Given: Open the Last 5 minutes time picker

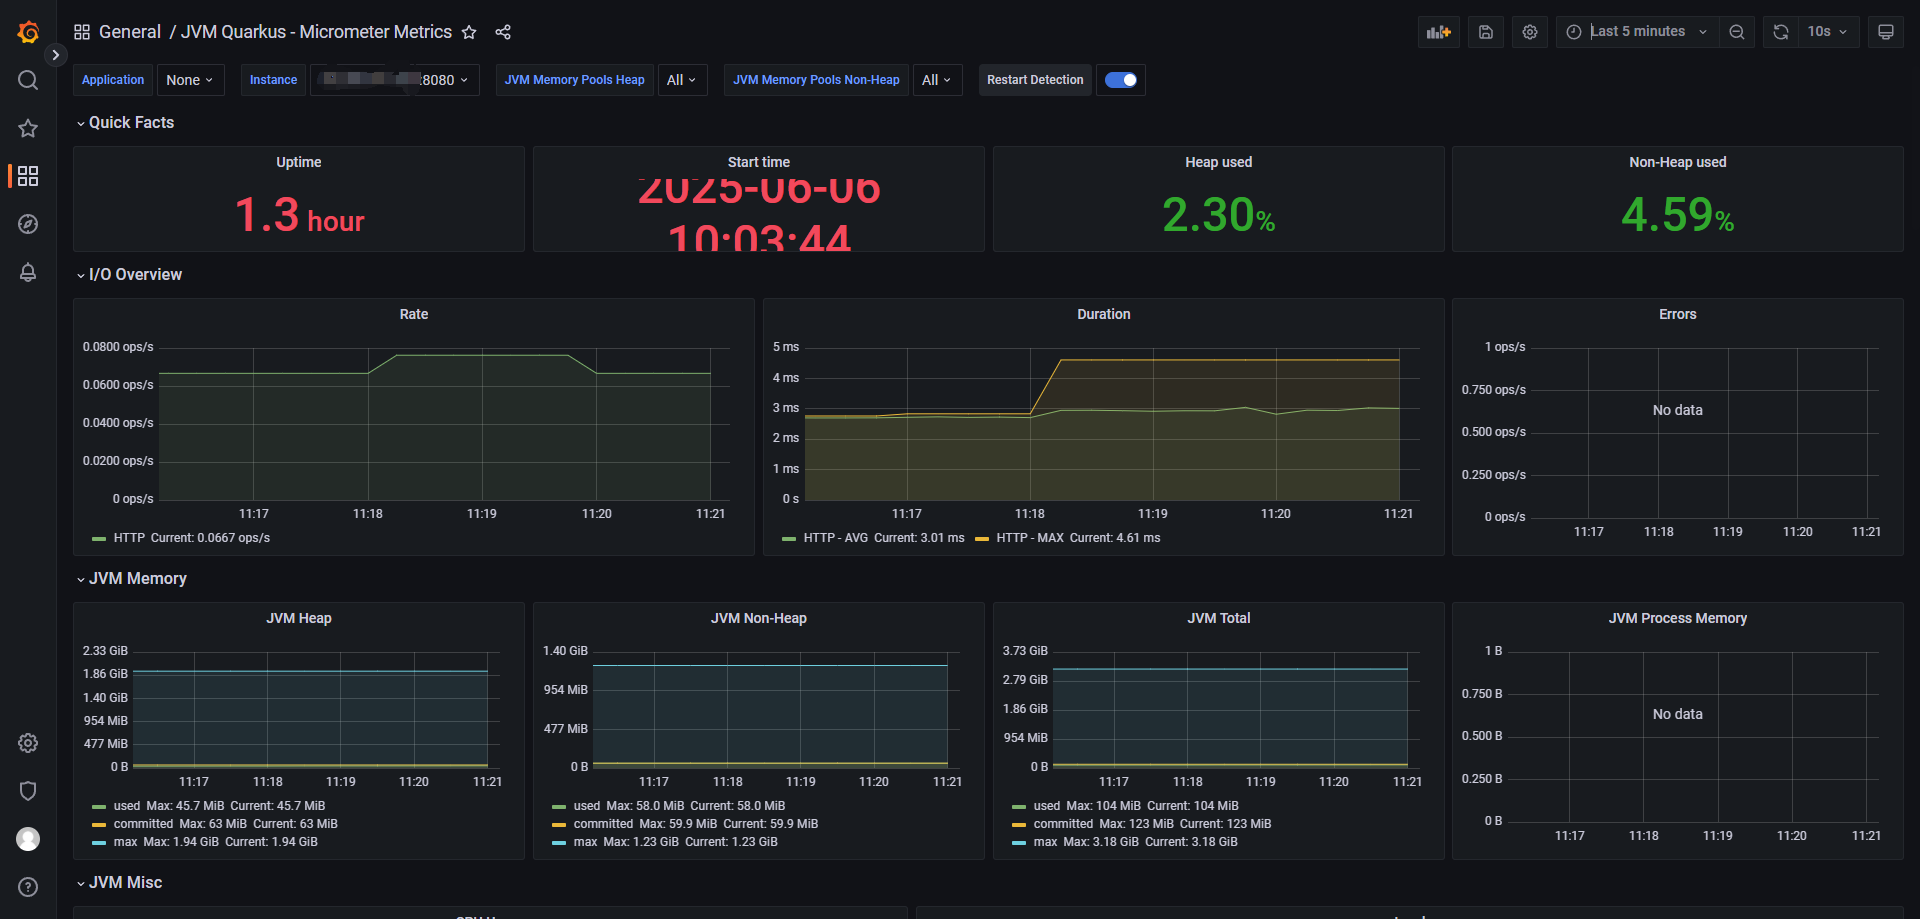Looking at the screenshot, I should (x=1637, y=32).
